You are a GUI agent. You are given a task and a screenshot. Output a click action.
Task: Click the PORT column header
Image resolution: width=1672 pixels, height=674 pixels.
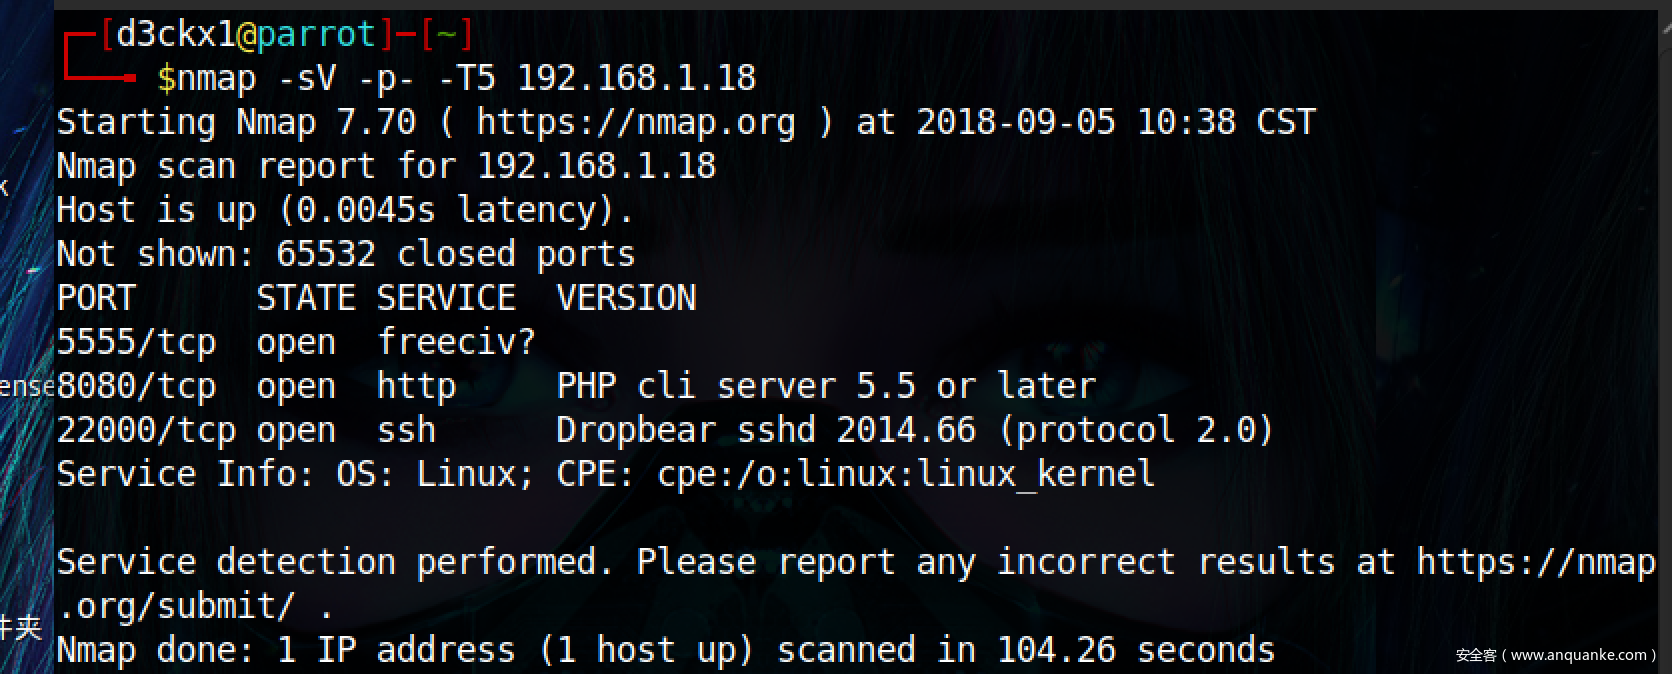pyautogui.click(x=96, y=298)
